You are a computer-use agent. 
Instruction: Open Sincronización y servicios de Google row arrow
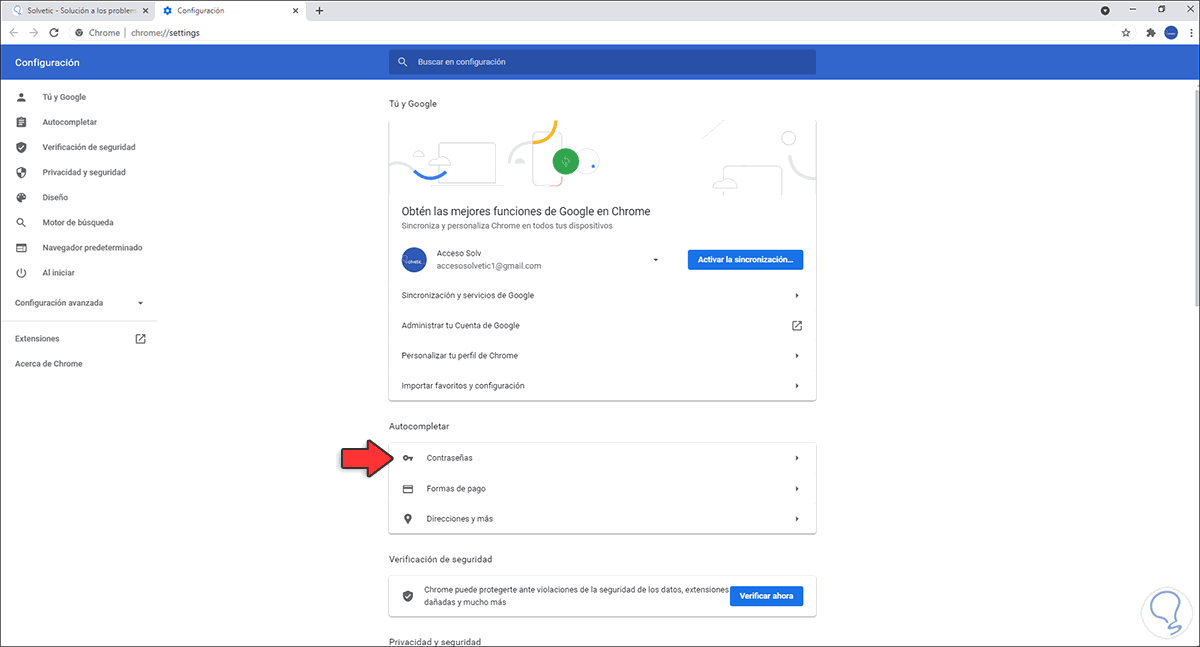pyautogui.click(x=797, y=296)
